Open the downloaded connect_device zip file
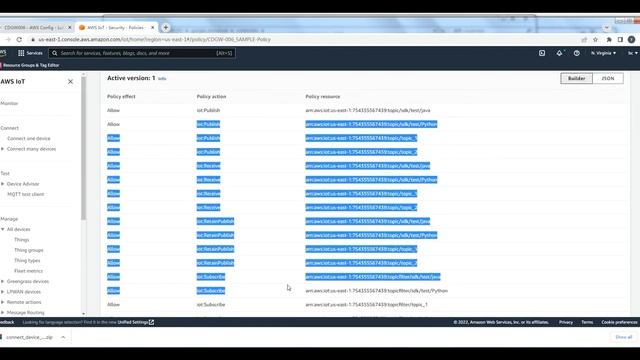 point(29,337)
